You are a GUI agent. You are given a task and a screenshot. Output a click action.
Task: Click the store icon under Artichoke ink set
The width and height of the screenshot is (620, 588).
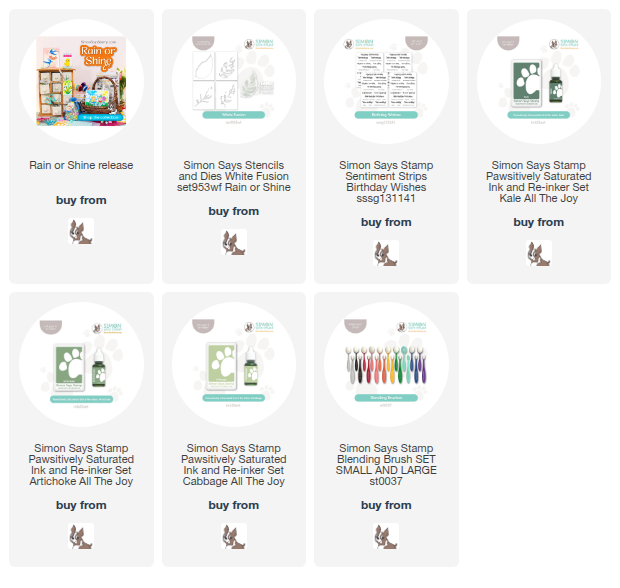click(81, 536)
